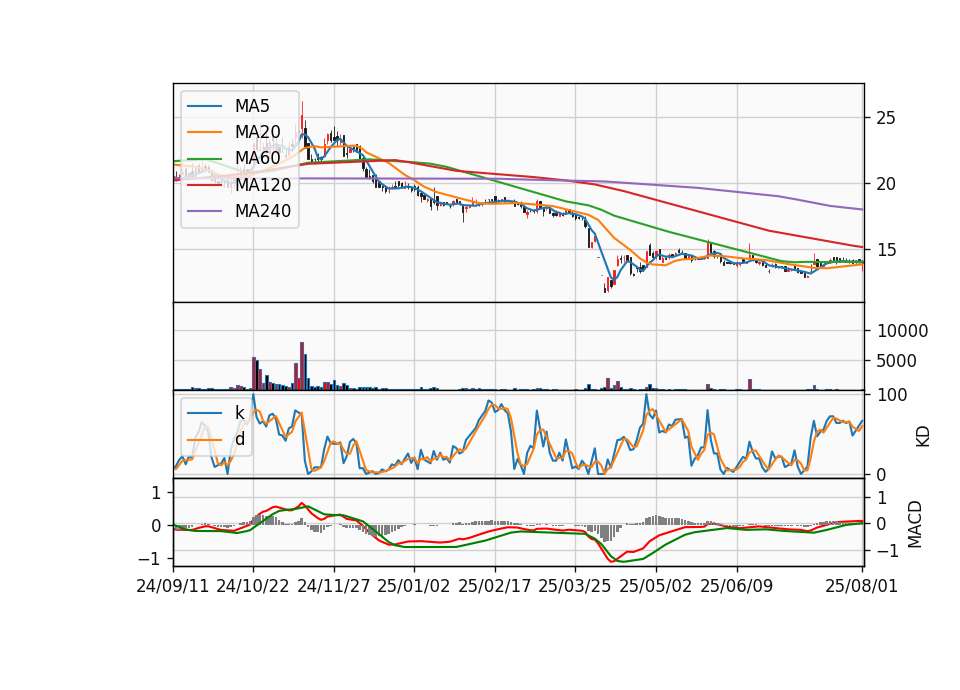The image size is (960, 690).
Task: Click the tallest volume bar in November 2024
Action: pyautogui.click(x=302, y=366)
